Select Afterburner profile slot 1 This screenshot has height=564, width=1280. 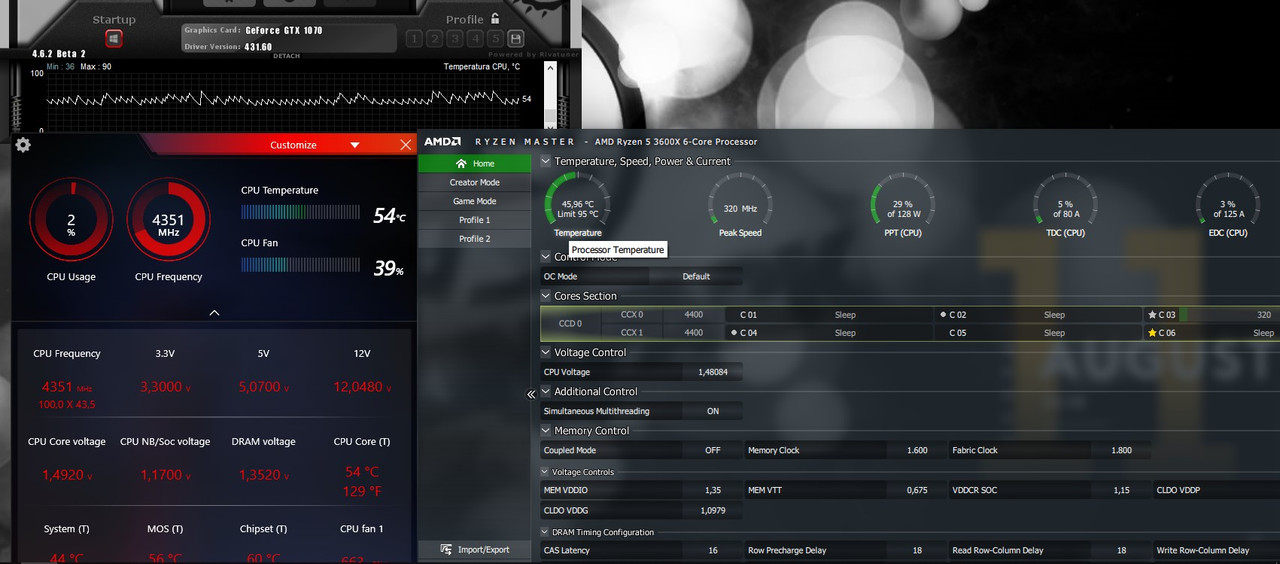tap(415, 39)
